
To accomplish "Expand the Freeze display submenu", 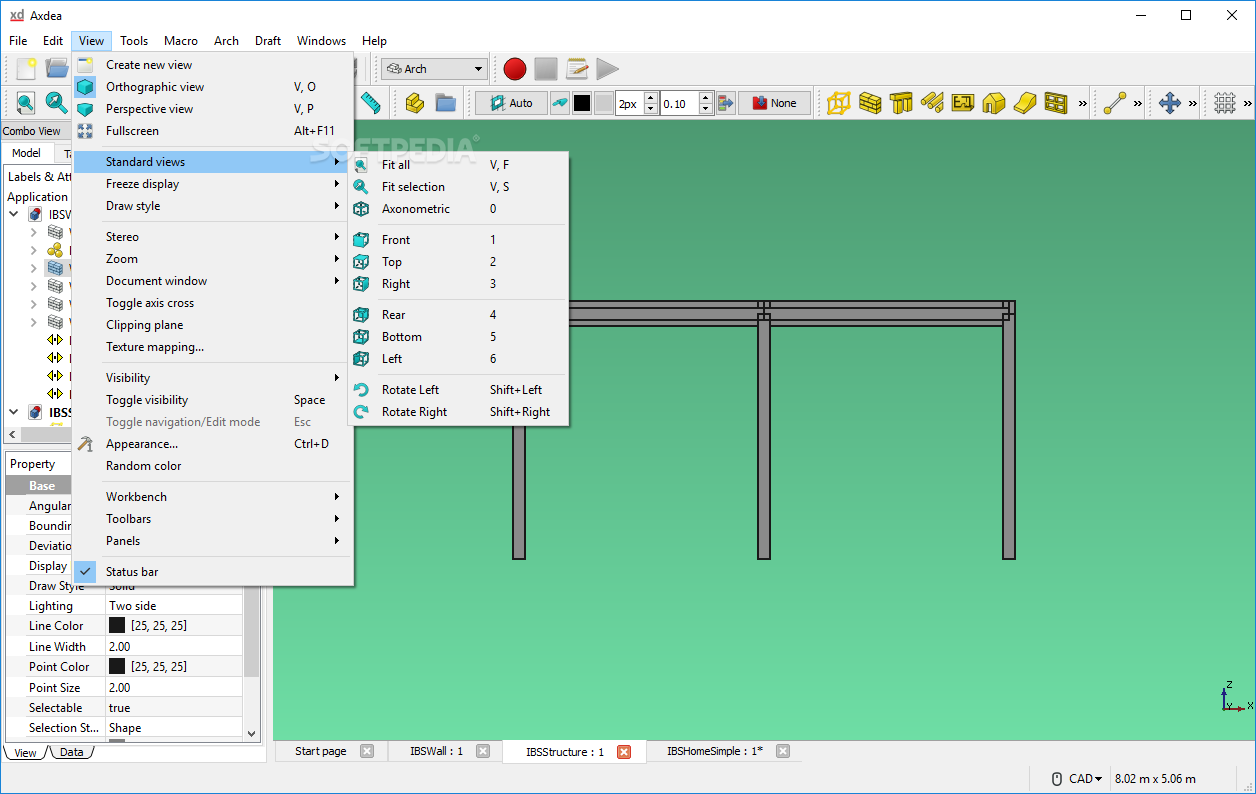I will (x=213, y=184).
